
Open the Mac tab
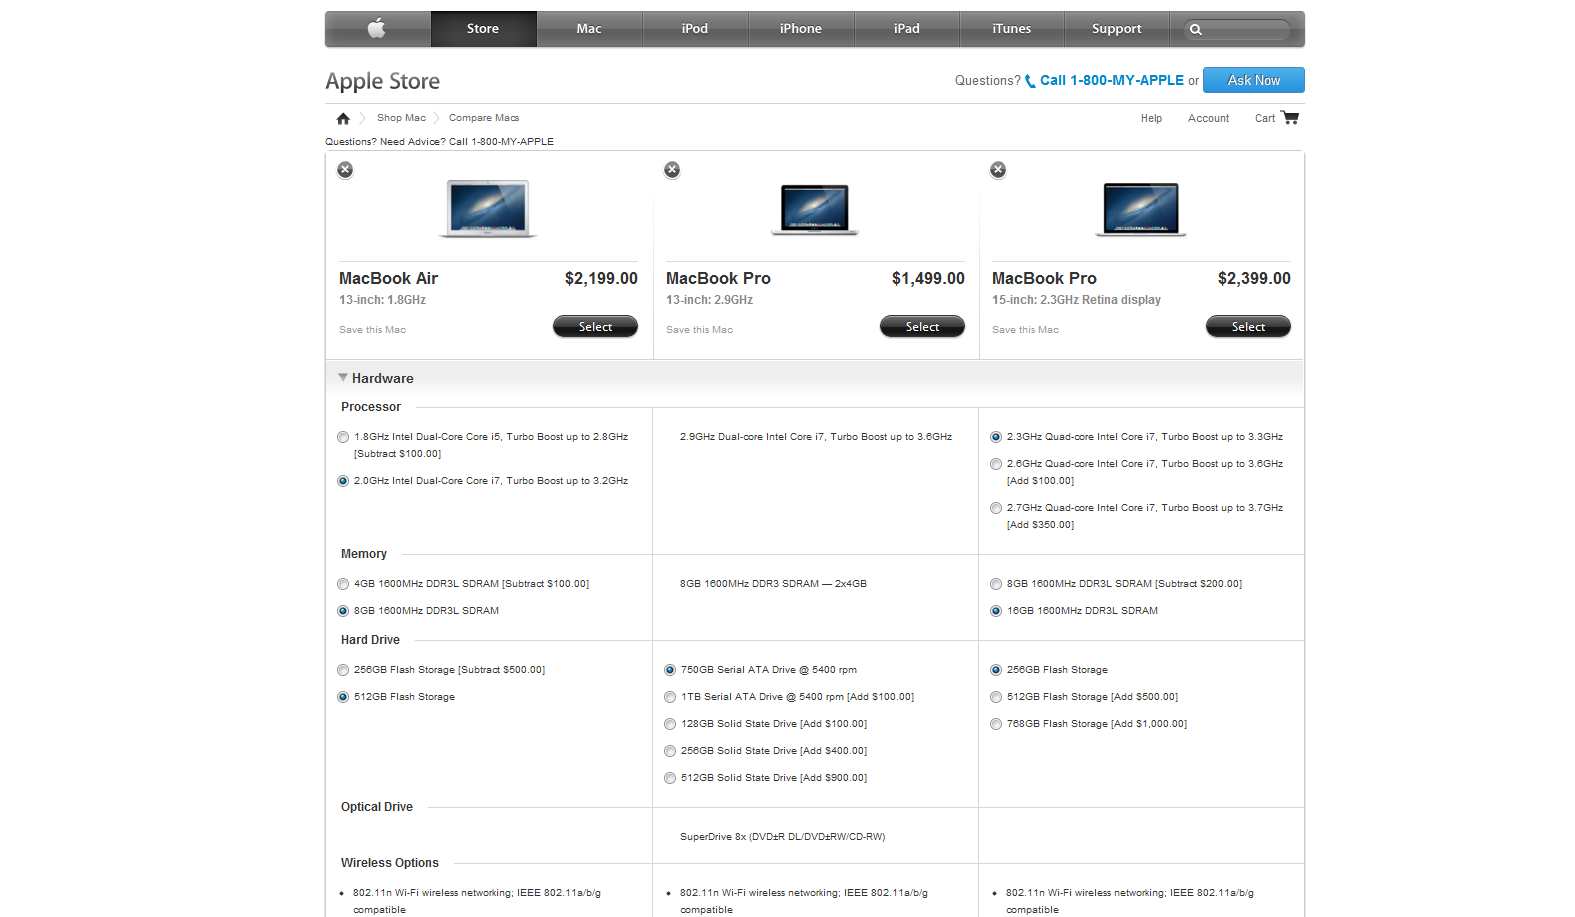click(x=589, y=29)
